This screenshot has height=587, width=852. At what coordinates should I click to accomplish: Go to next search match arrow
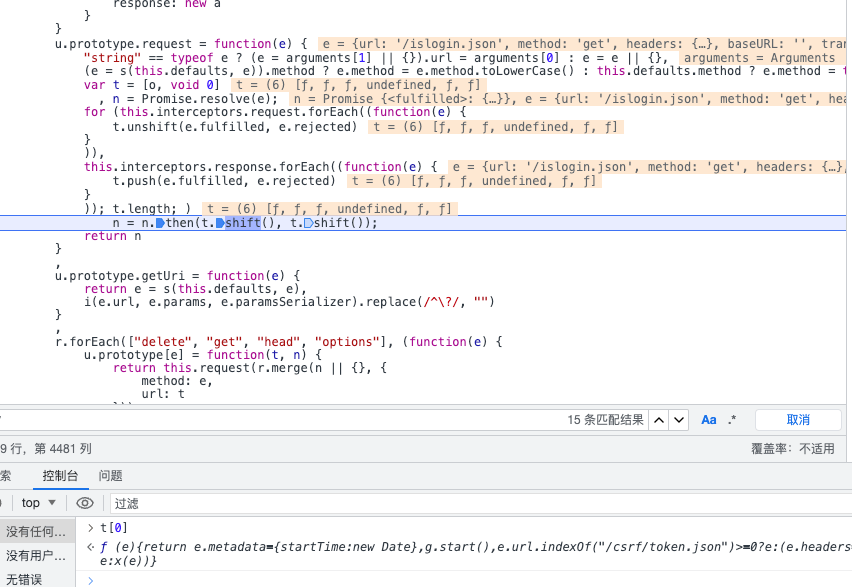(x=679, y=420)
